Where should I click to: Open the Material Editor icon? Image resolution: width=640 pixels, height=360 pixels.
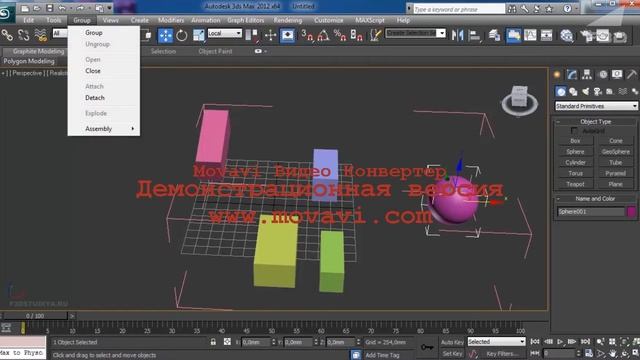(567, 36)
